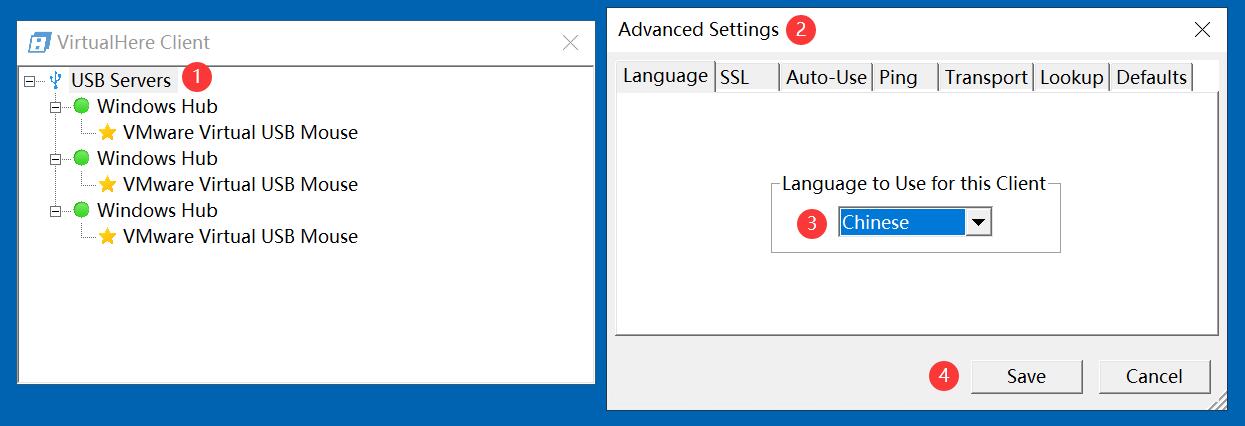Click the VirtualHere Client logo icon

pyautogui.click(x=39, y=42)
